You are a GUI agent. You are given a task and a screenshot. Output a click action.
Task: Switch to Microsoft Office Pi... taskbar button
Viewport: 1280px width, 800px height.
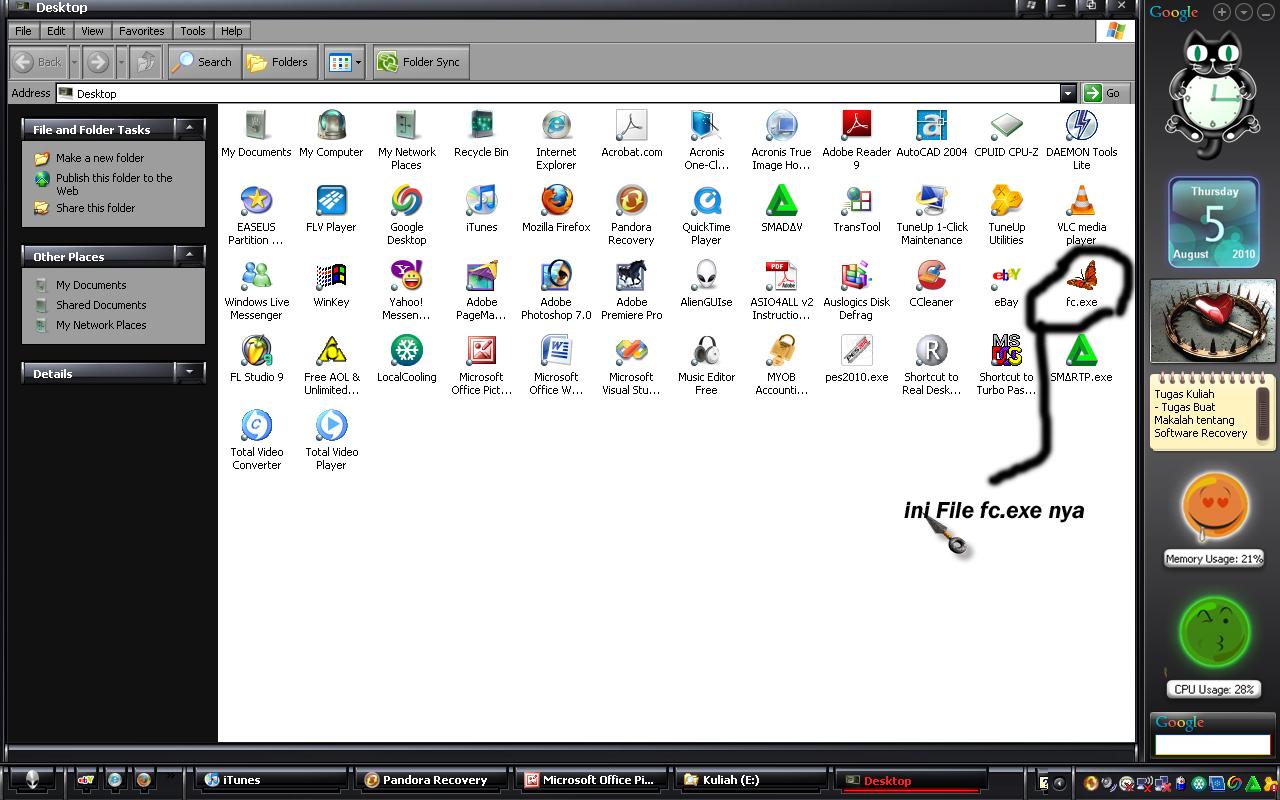click(x=590, y=780)
